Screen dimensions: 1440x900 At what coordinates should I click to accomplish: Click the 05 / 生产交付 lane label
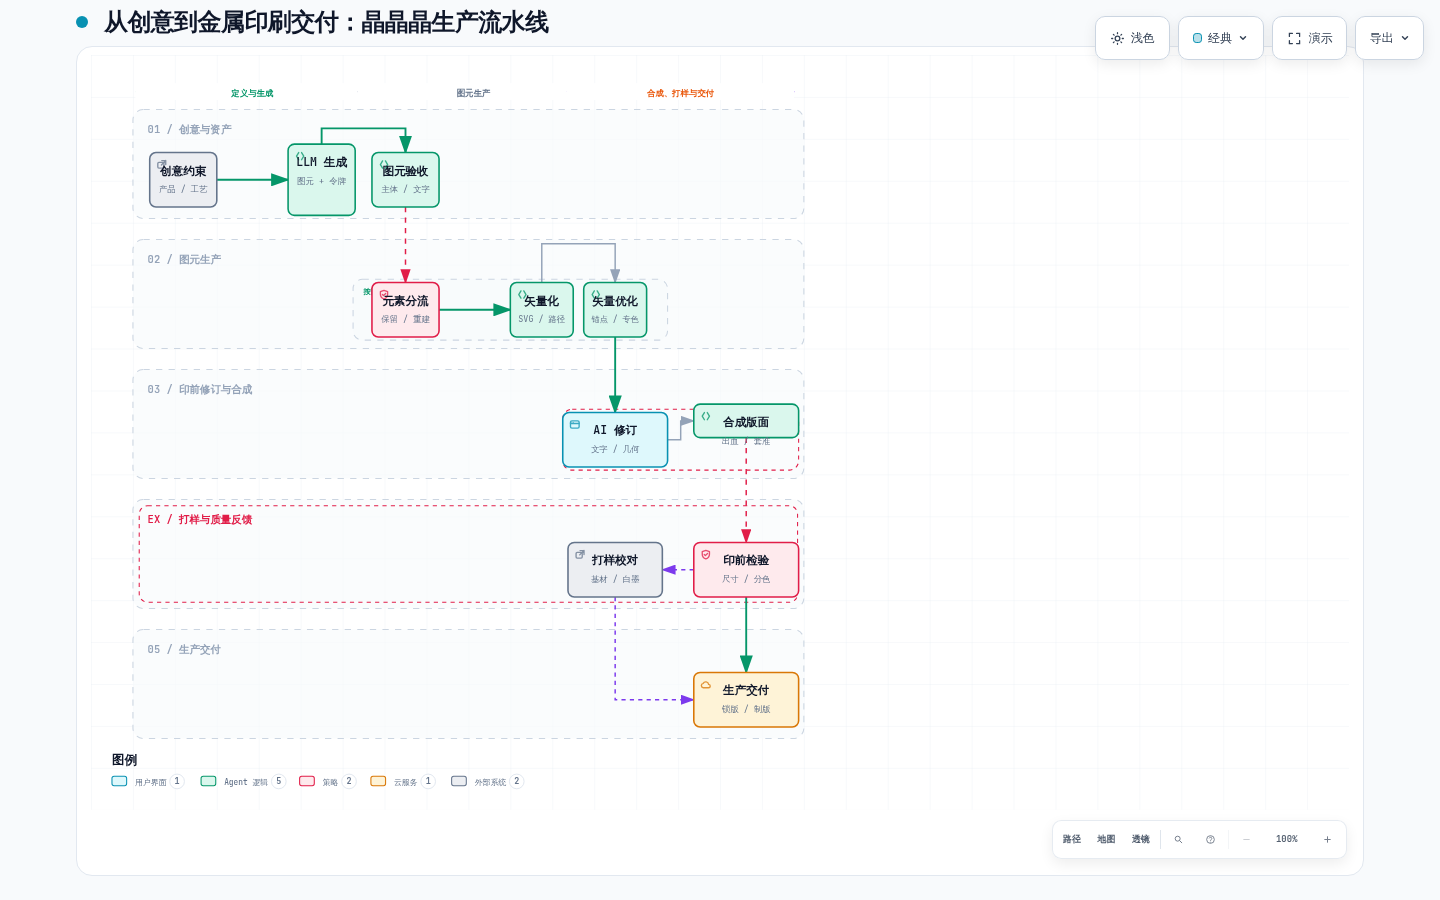(x=184, y=649)
